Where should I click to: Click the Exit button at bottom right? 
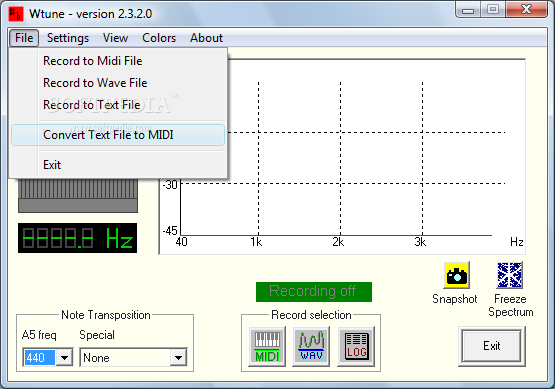click(492, 346)
